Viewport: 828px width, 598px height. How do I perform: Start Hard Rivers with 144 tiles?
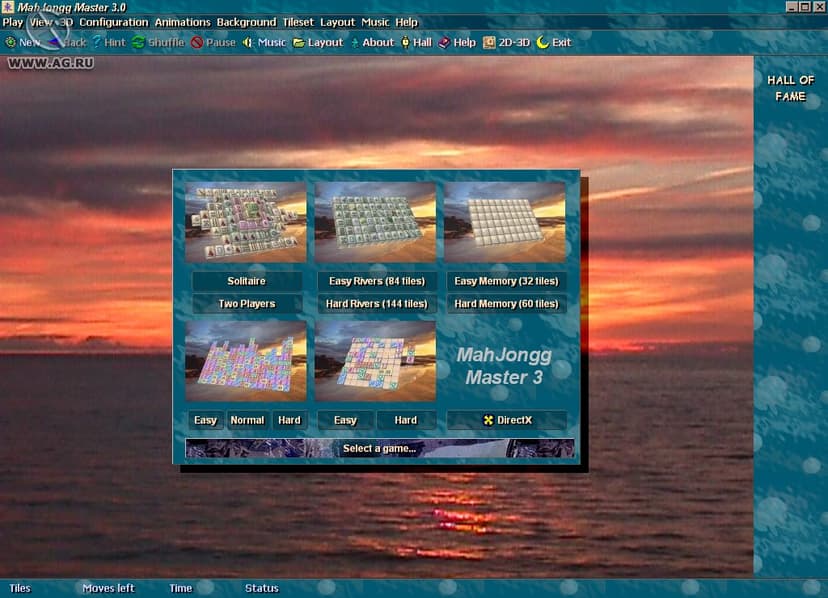377,304
